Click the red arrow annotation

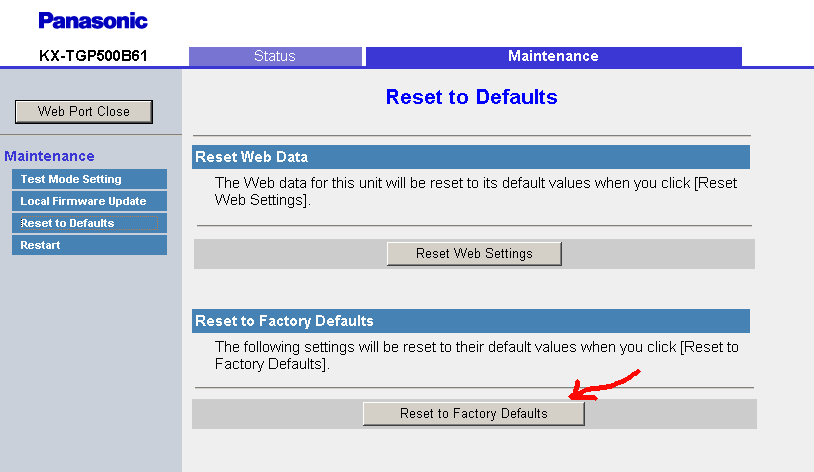(x=604, y=385)
